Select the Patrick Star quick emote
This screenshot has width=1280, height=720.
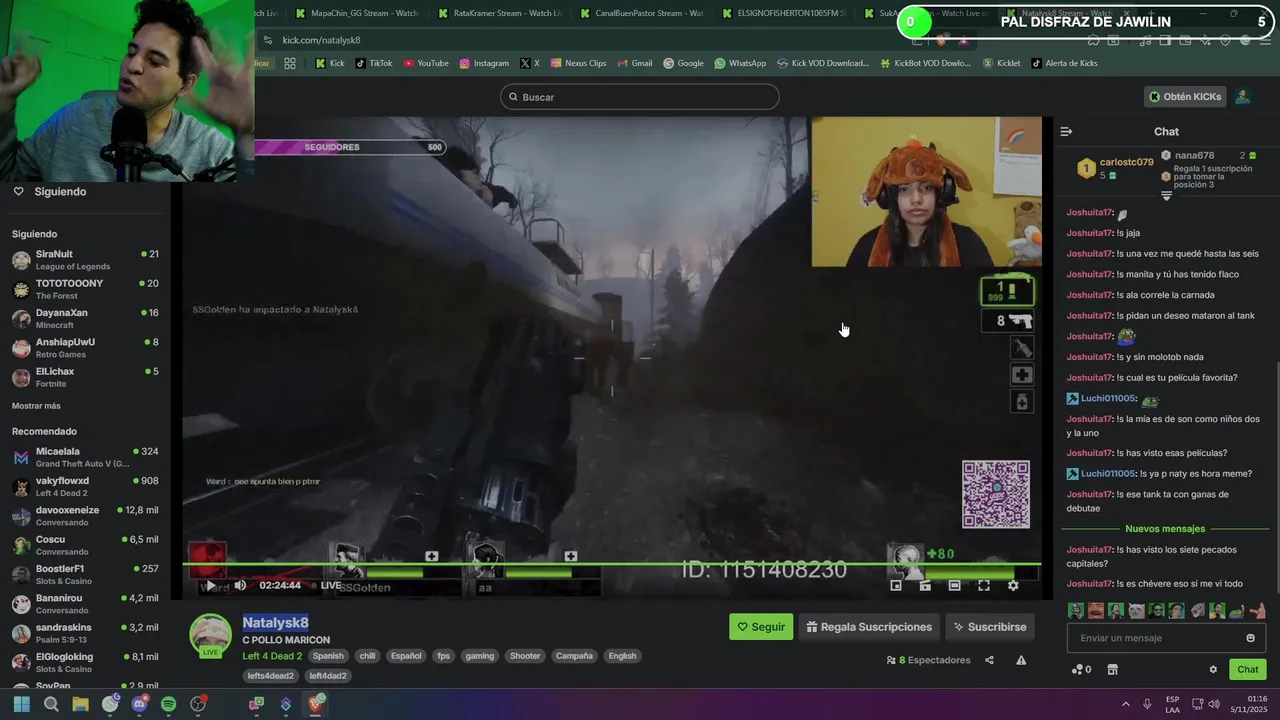(x=1257, y=610)
